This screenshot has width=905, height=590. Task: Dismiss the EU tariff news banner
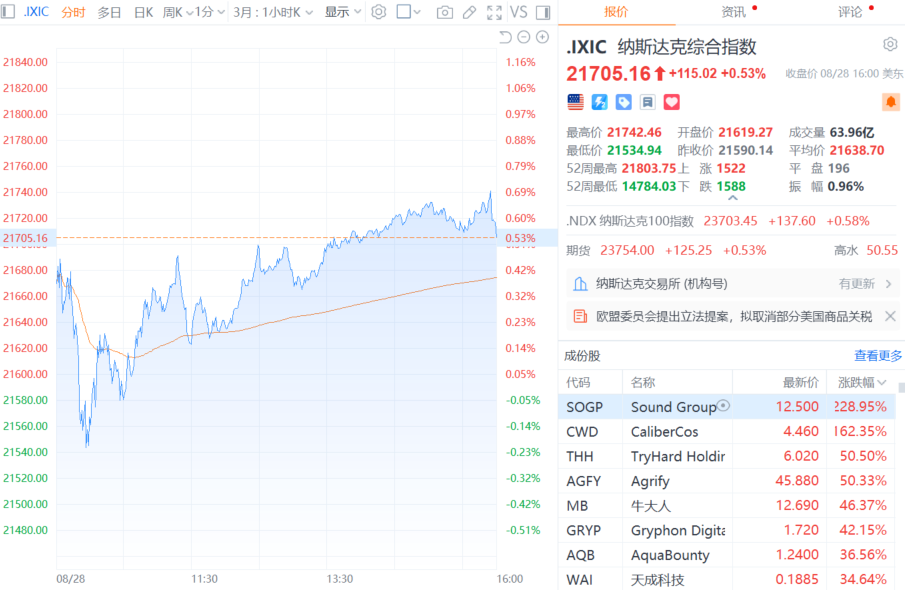tap(890, 316)
